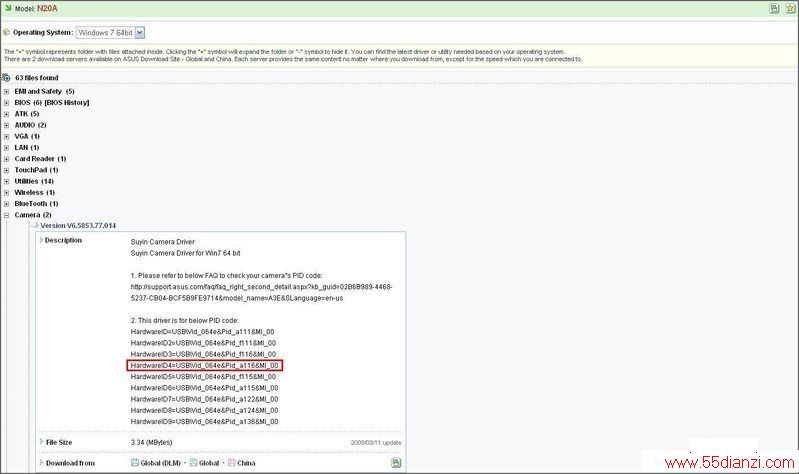Viewport: 799px width, 474px height.
Task: Click the HardwareID3 Pid_f116 line
Action: coord(203,354)
